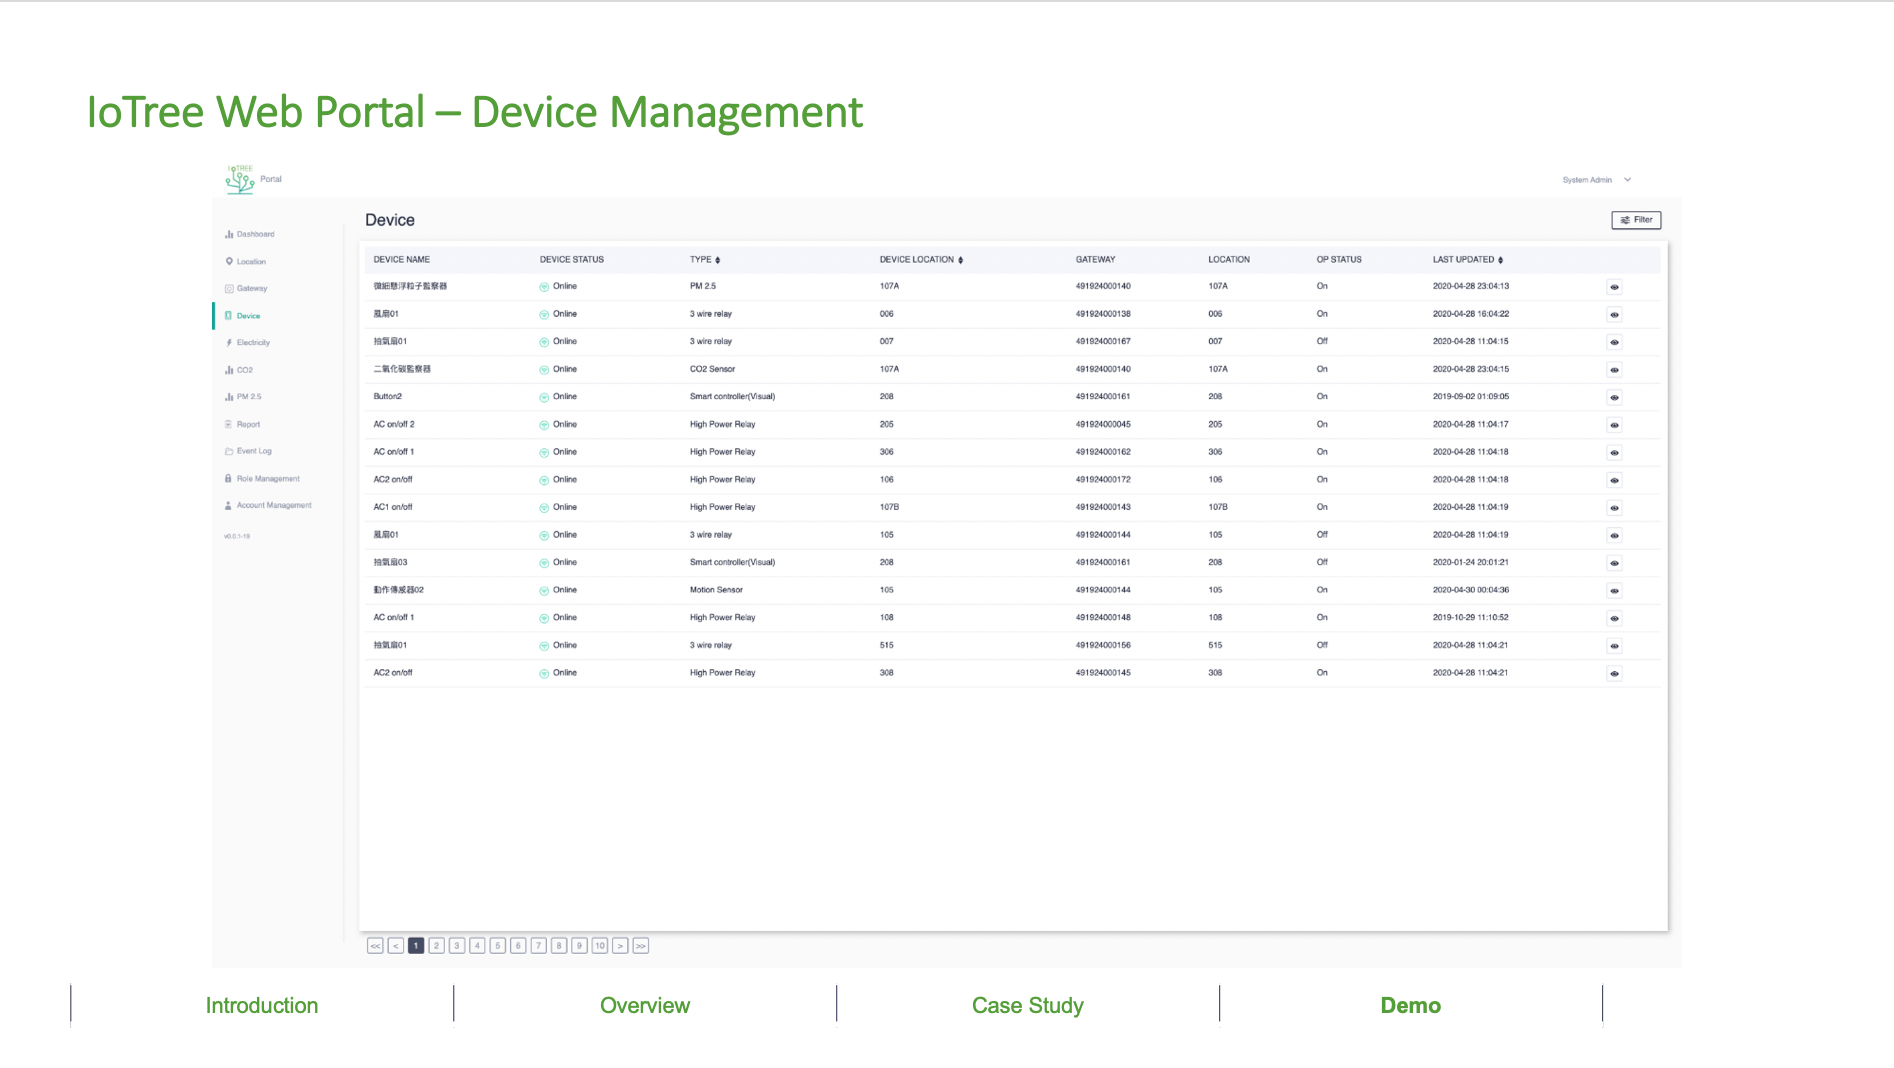Open Dashboard in the sidebar

pos(250,234)
